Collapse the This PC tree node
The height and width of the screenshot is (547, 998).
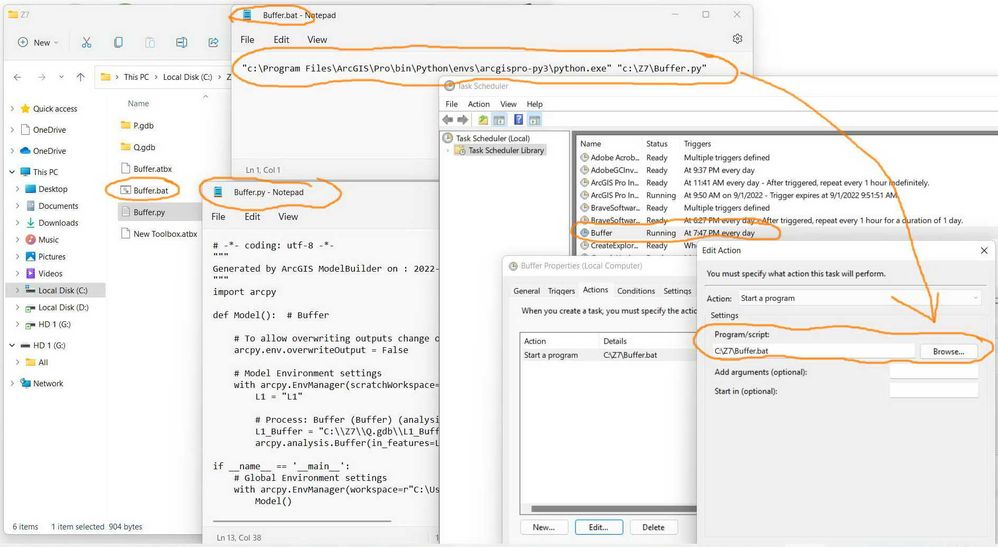point(12,172)
